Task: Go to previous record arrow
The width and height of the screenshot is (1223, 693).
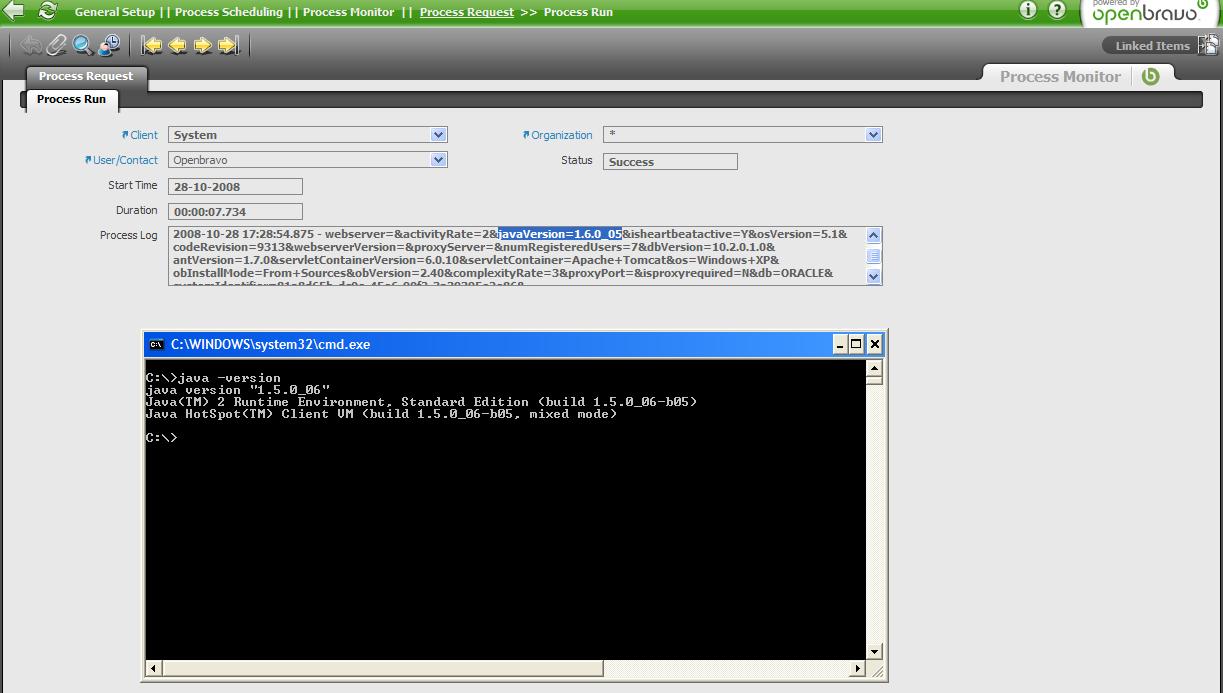Action: (x=178, y=45)
